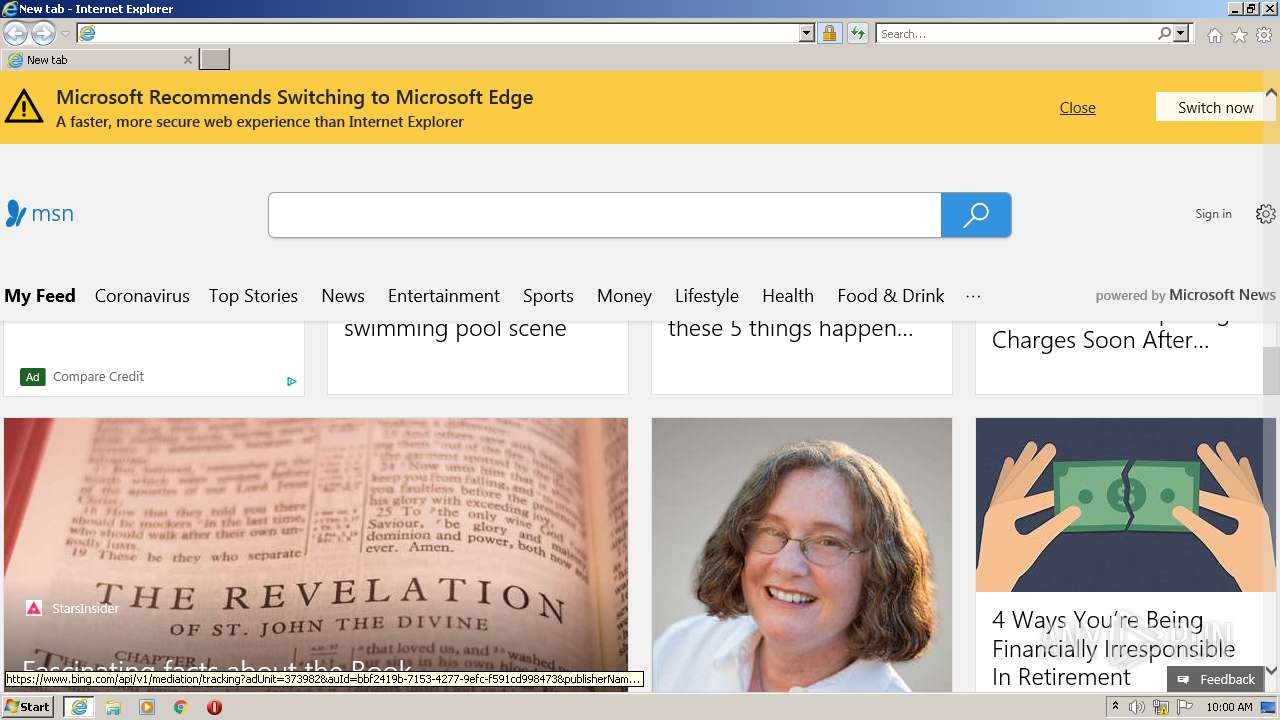
Task: Click the AdChoices triangle icon
Action: (x=291, y=381)
